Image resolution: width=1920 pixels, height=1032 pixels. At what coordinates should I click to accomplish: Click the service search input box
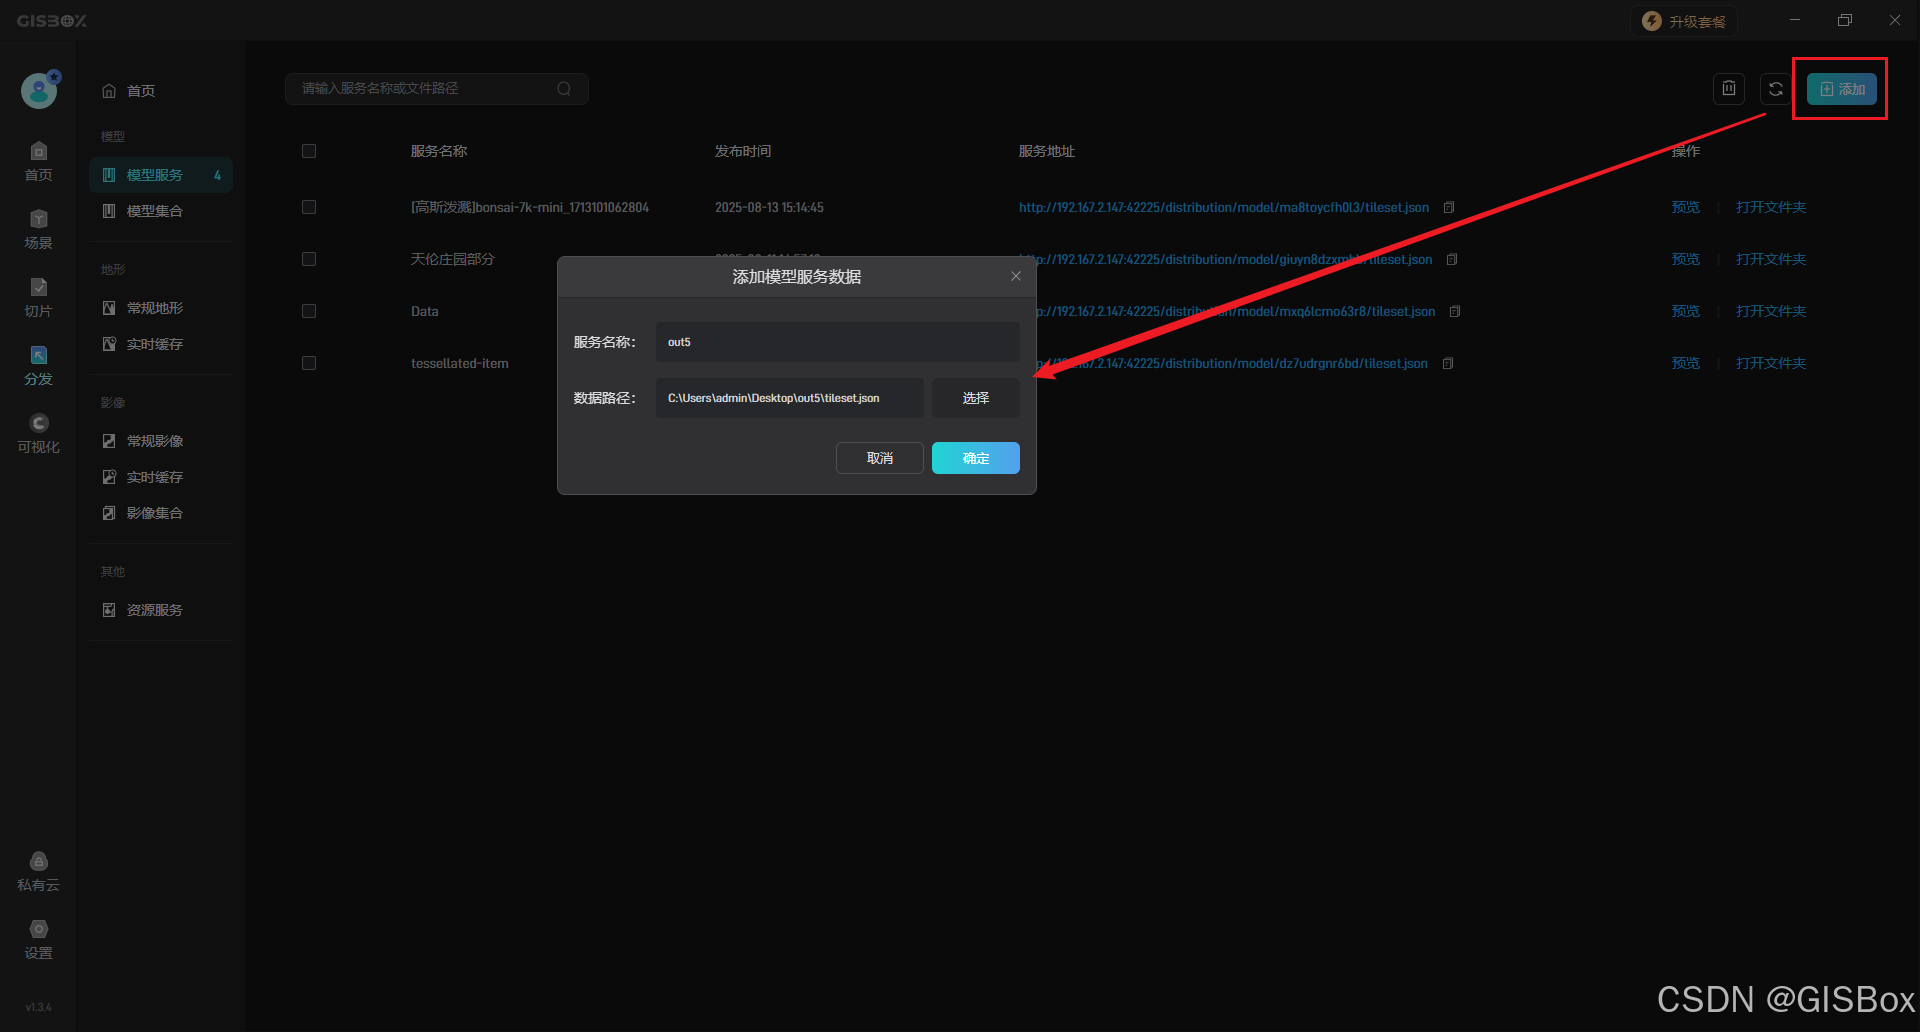pos(437,89)
